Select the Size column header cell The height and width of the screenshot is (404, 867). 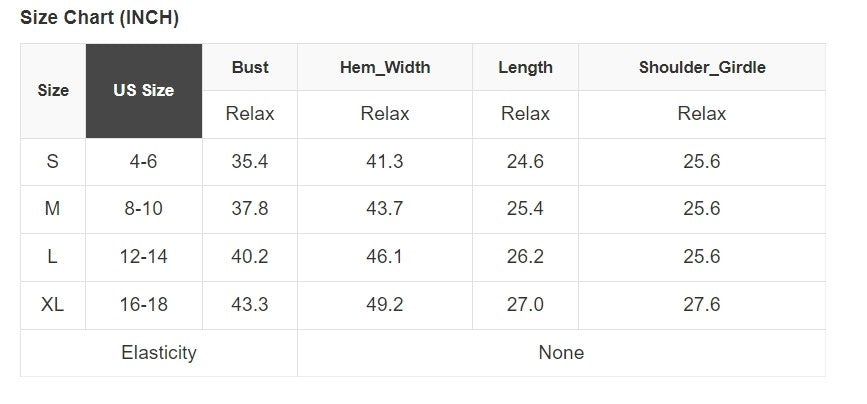tap(53, 90)
